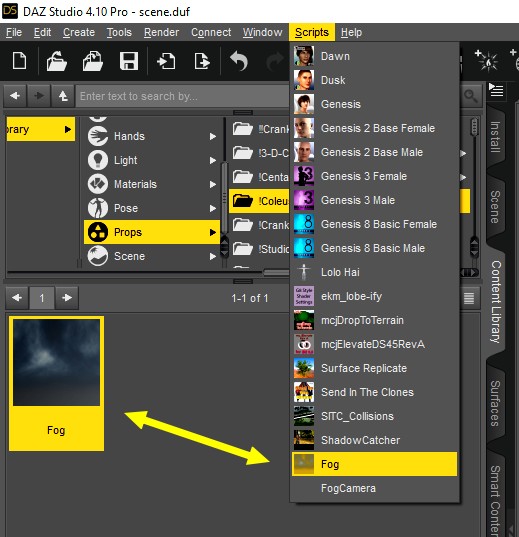Image resolution: width=519 pixels, height=537 pixels.
Task: Open the pane options menu icon
Action: pos(496,90)
